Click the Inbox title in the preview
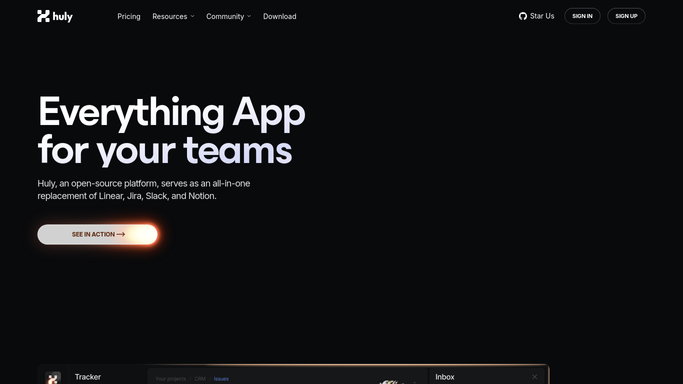The height and width of the screenshot is (384, 683). tap(445, 377)
